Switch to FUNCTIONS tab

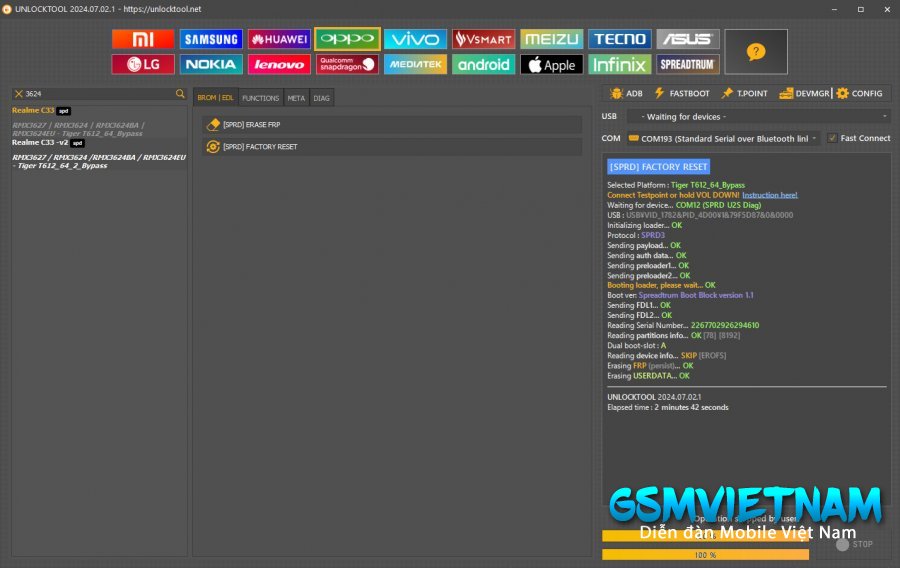tap(261, 98)
